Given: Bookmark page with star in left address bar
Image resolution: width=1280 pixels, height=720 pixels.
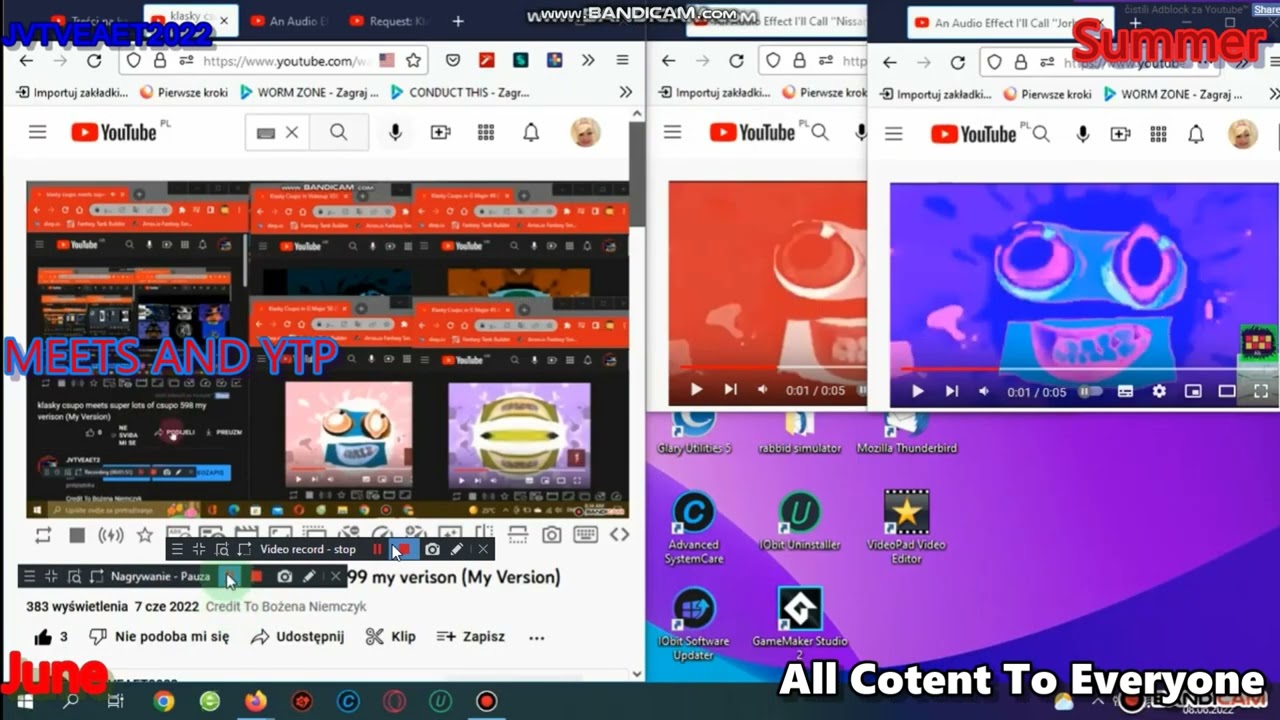Looking at the screenshot, I should 413,60.
